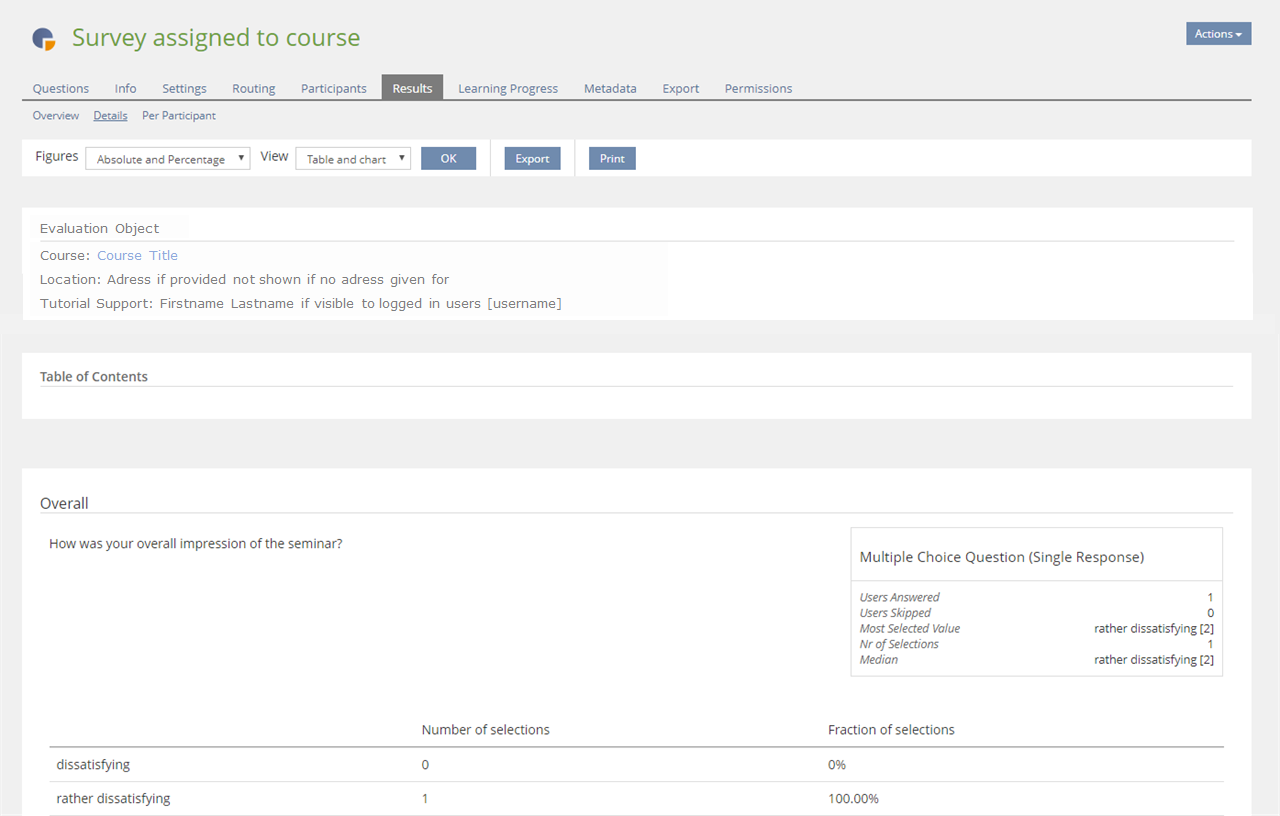Click the Print button
Viewport: 1280px width, 816px height.
tap(612, 159)
